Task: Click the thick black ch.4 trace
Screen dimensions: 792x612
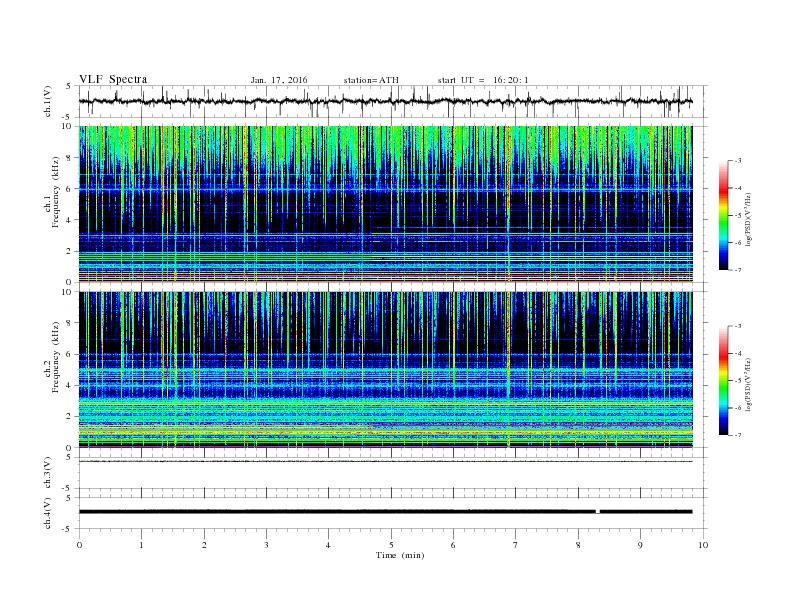Action: tap(385, 512)
